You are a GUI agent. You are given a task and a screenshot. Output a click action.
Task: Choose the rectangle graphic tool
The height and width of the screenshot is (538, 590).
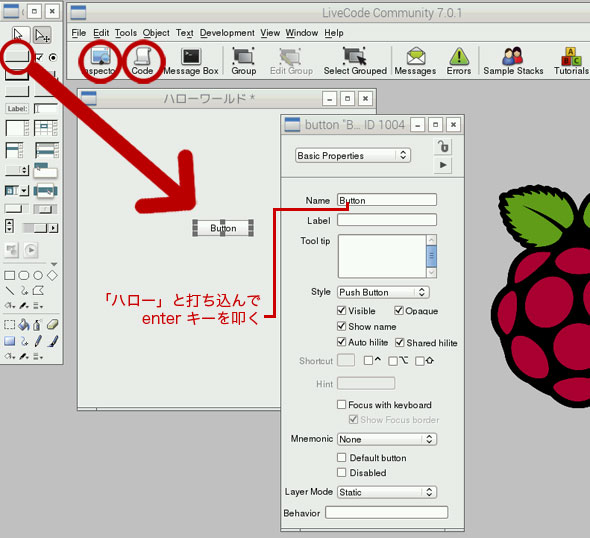[9, 276]
